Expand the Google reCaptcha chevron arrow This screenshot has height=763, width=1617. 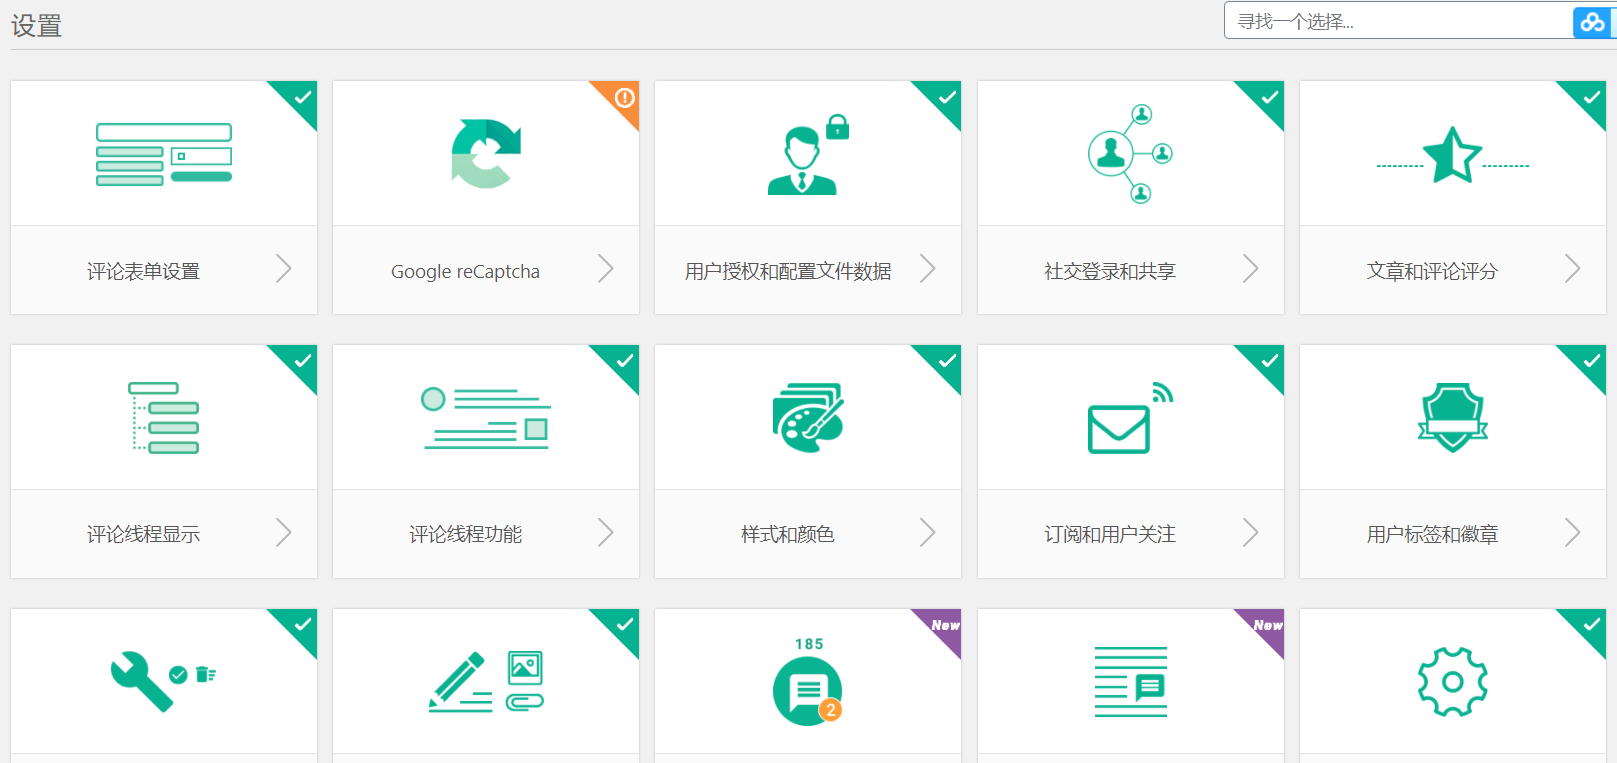pyautogui.click(x=605, y=269)
